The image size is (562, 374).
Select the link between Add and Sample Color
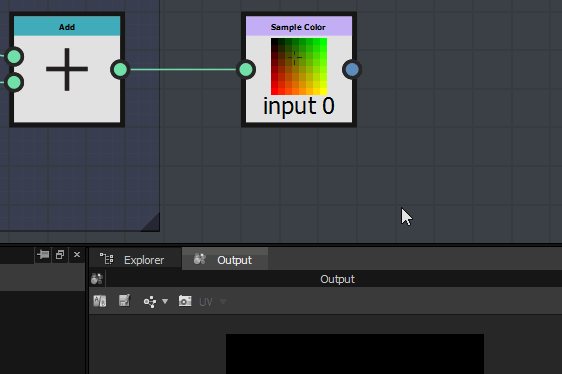click(x=183, y=70)
